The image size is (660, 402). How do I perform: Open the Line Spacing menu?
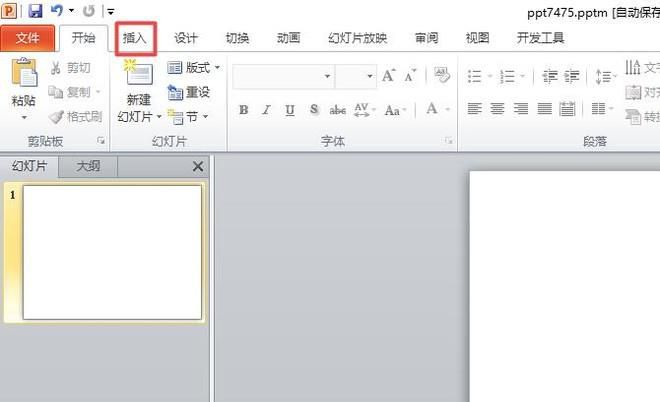click(606, 77)
